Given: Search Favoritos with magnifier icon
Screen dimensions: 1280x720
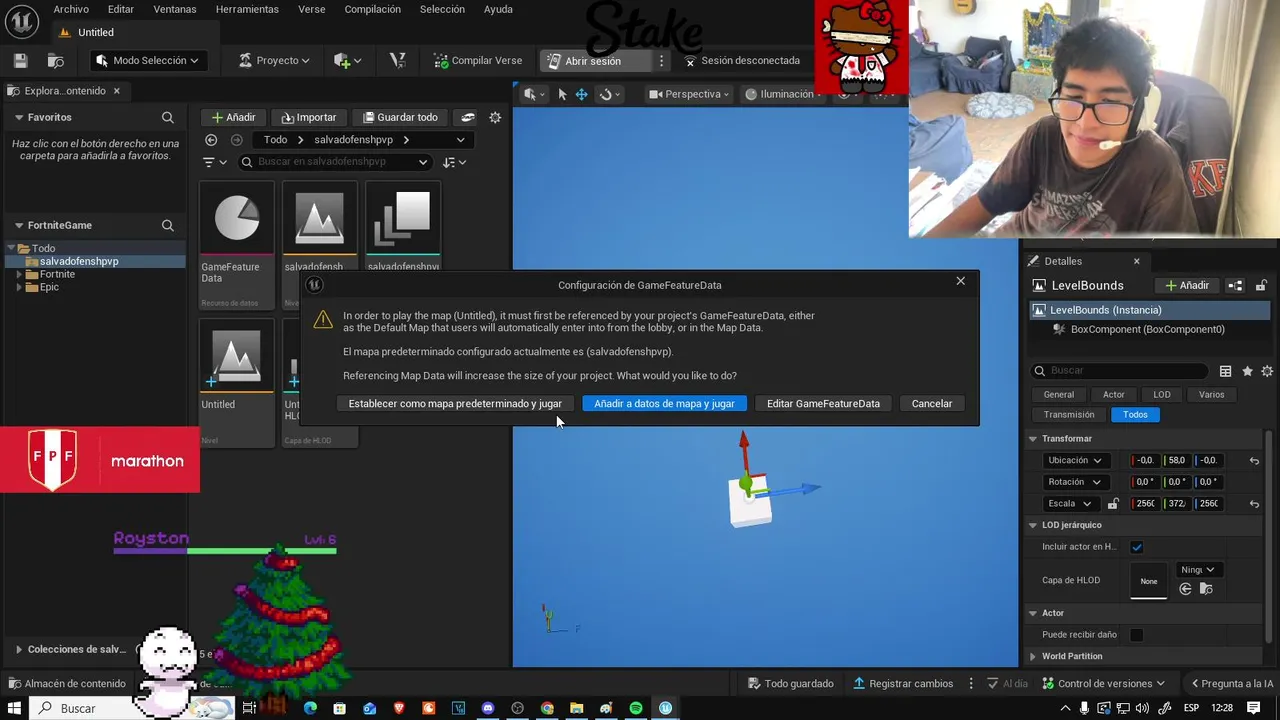Looking at the screenshot, I should click(x=168, y=117).
